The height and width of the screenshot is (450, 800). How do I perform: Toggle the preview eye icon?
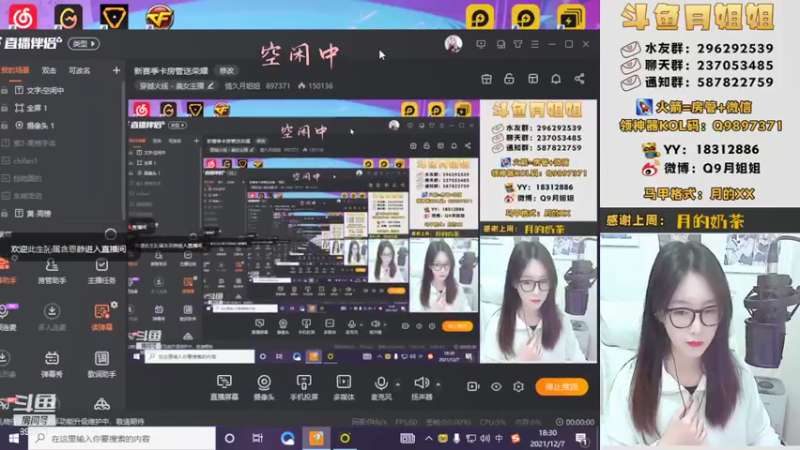[496, 387]
